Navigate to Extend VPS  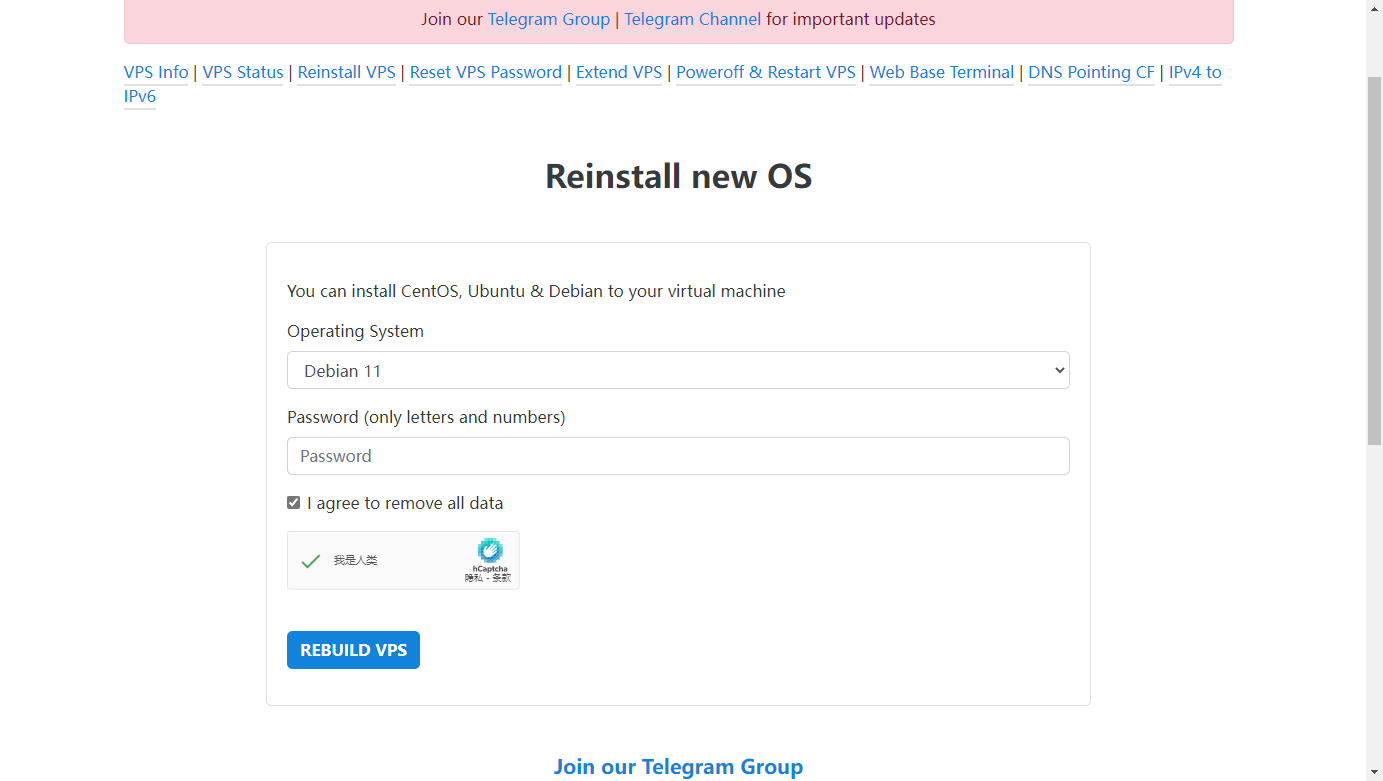click(619, 72)
